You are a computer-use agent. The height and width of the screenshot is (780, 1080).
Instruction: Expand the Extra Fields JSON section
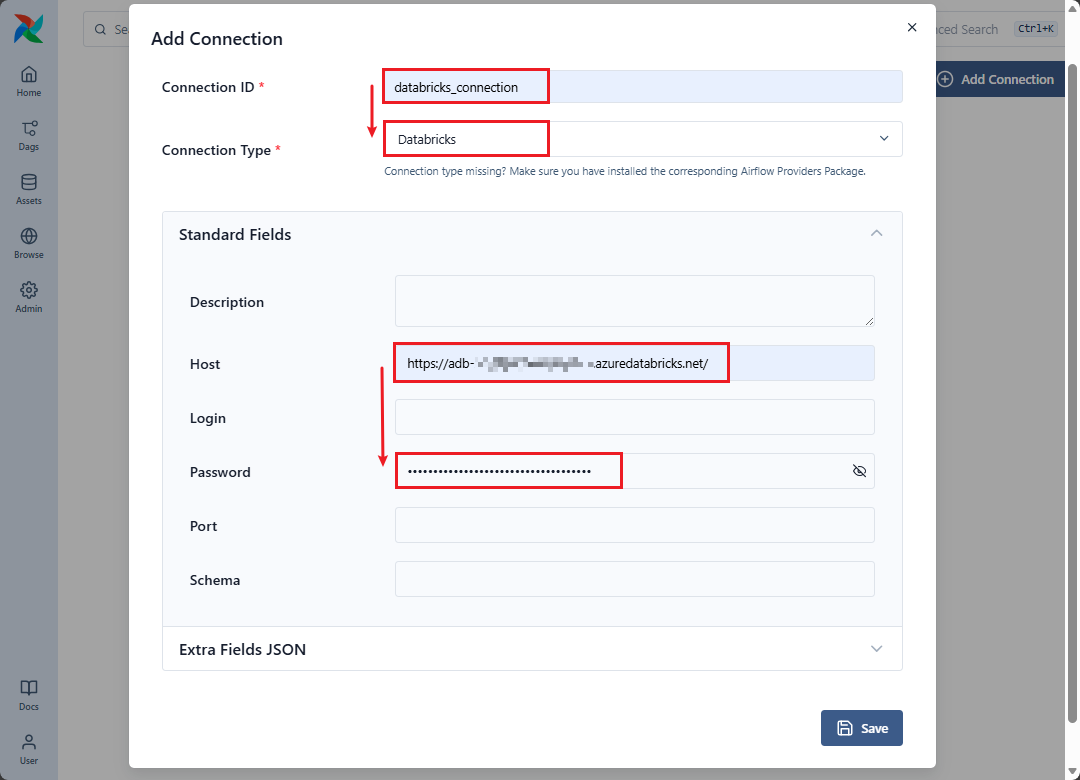pyautogui.click(x=876, y=649)
